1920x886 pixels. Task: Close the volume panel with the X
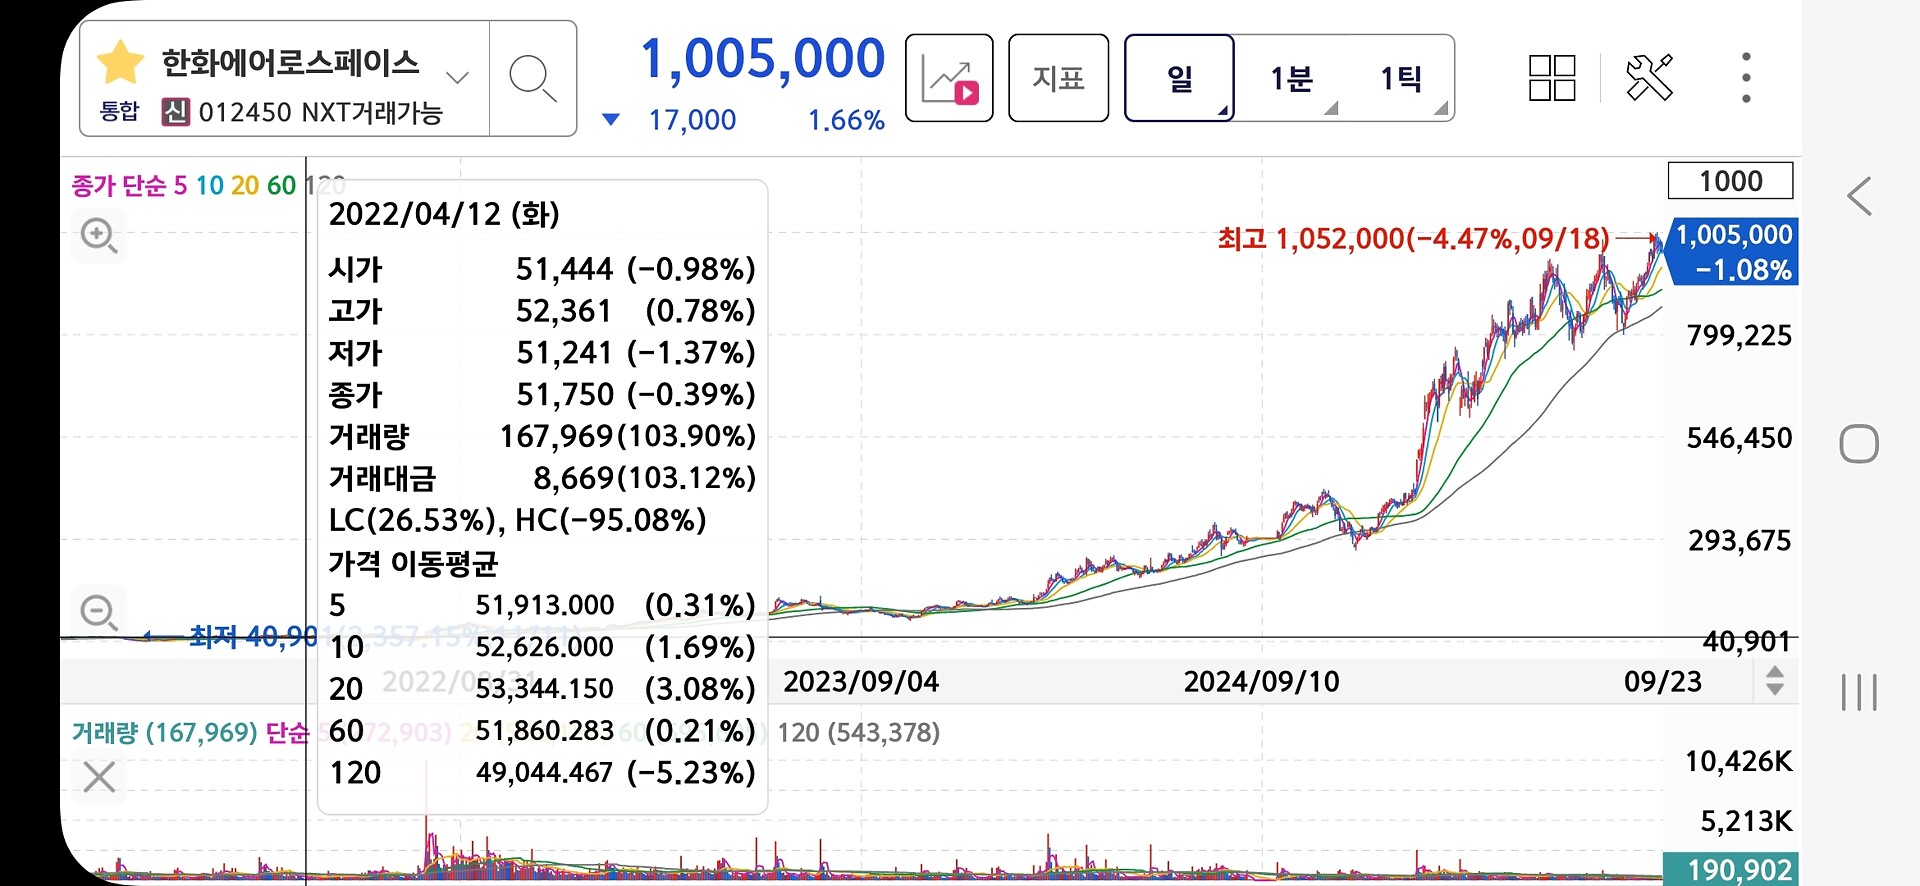pyautogui.click(x=99, y=776)
